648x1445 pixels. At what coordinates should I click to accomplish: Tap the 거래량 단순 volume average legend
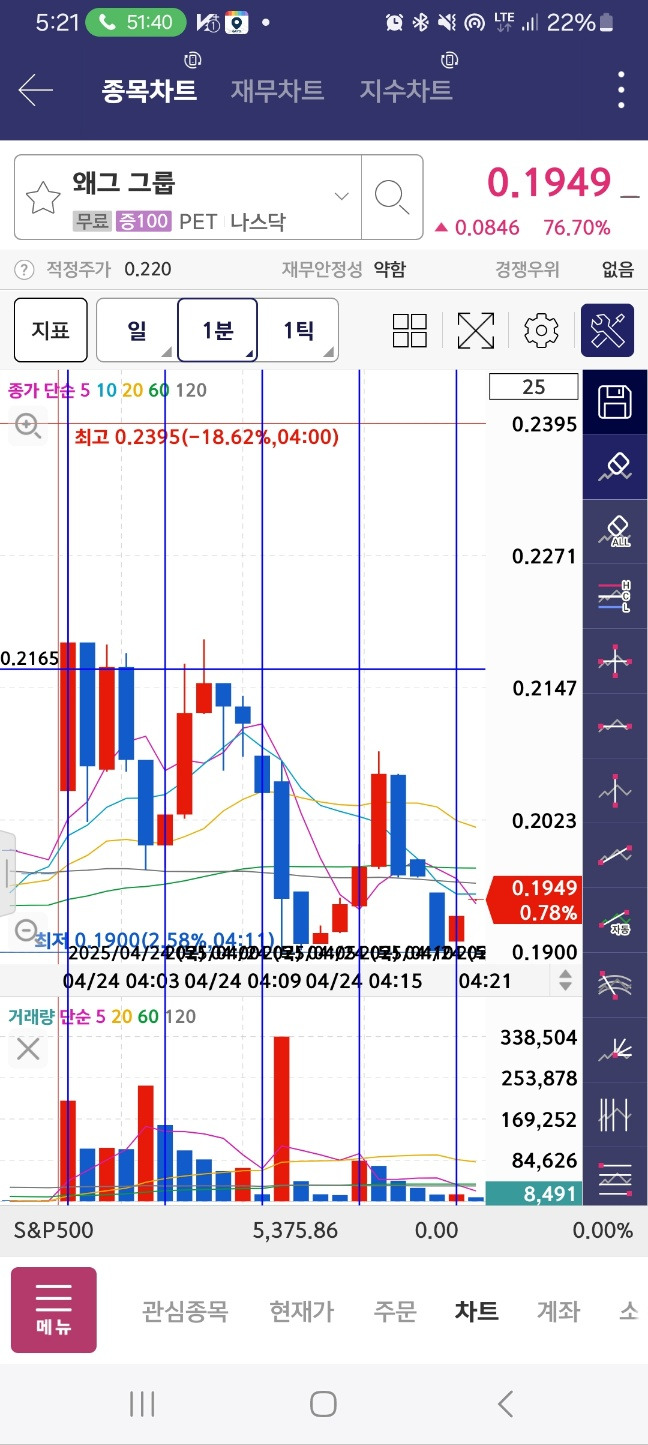[102, 1016]
